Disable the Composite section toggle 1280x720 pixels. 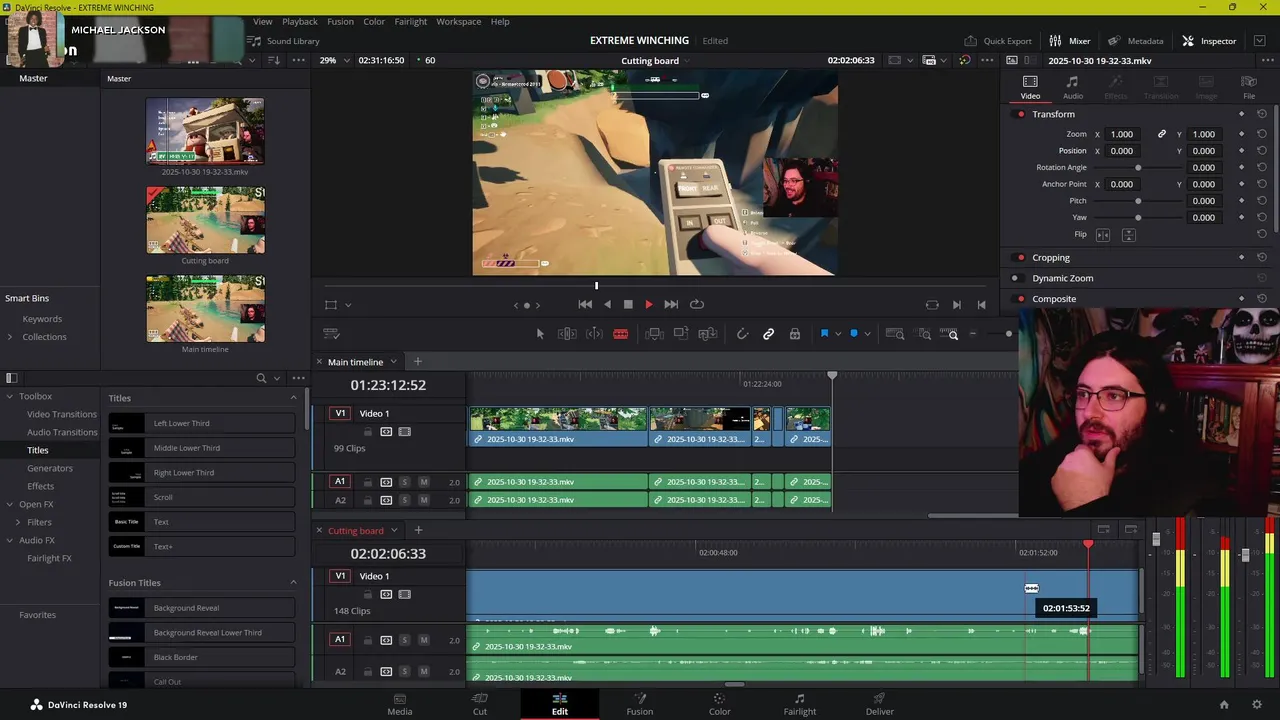click(1020, 299)
